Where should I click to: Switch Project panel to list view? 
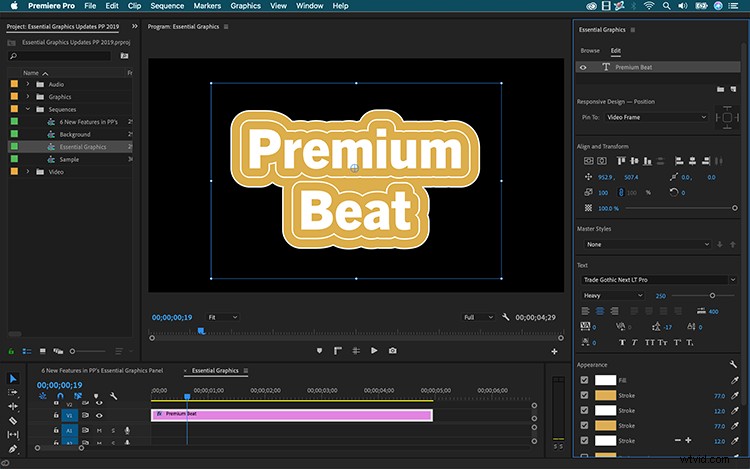tap(27, 351)
